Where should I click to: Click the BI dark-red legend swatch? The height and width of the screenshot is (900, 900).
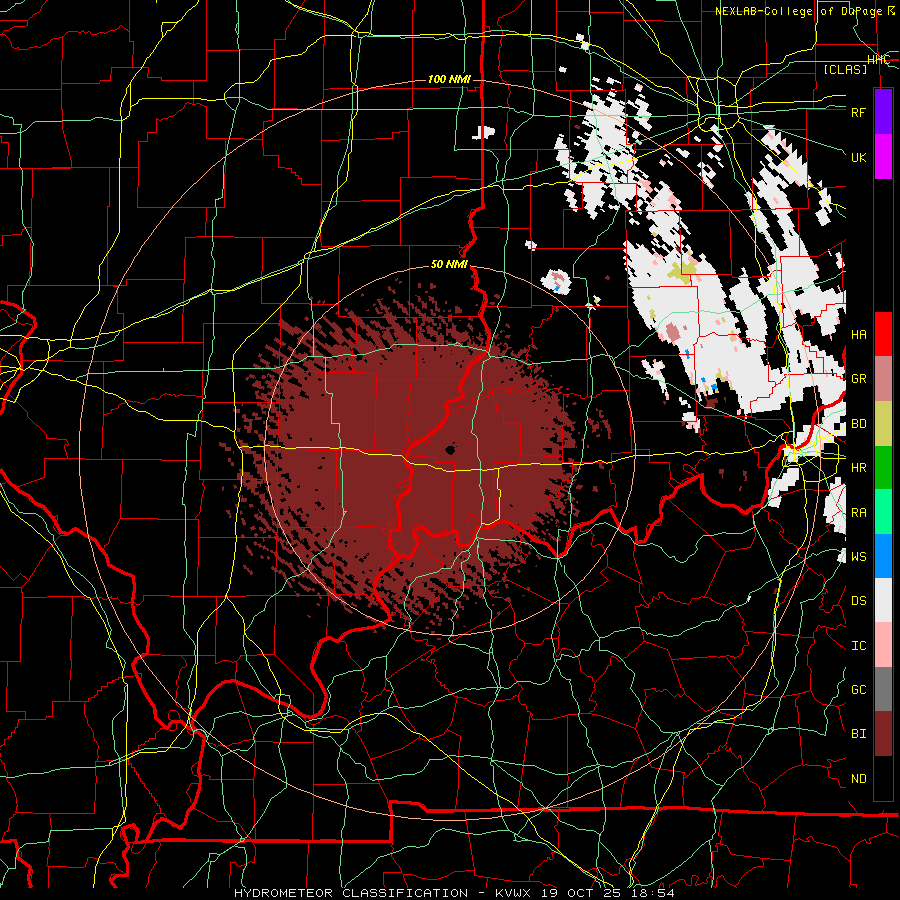click(883, 734)
